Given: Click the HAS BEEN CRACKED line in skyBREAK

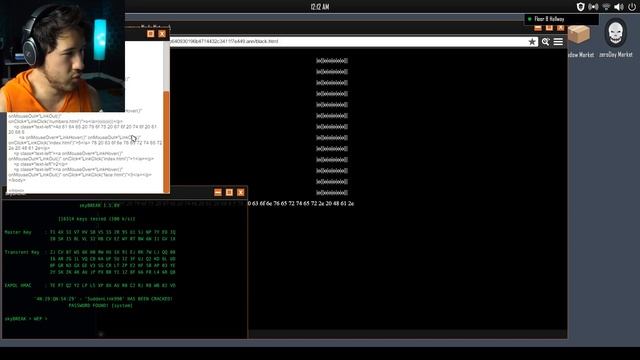Looking at the screenshot, I should coord(103,299).
